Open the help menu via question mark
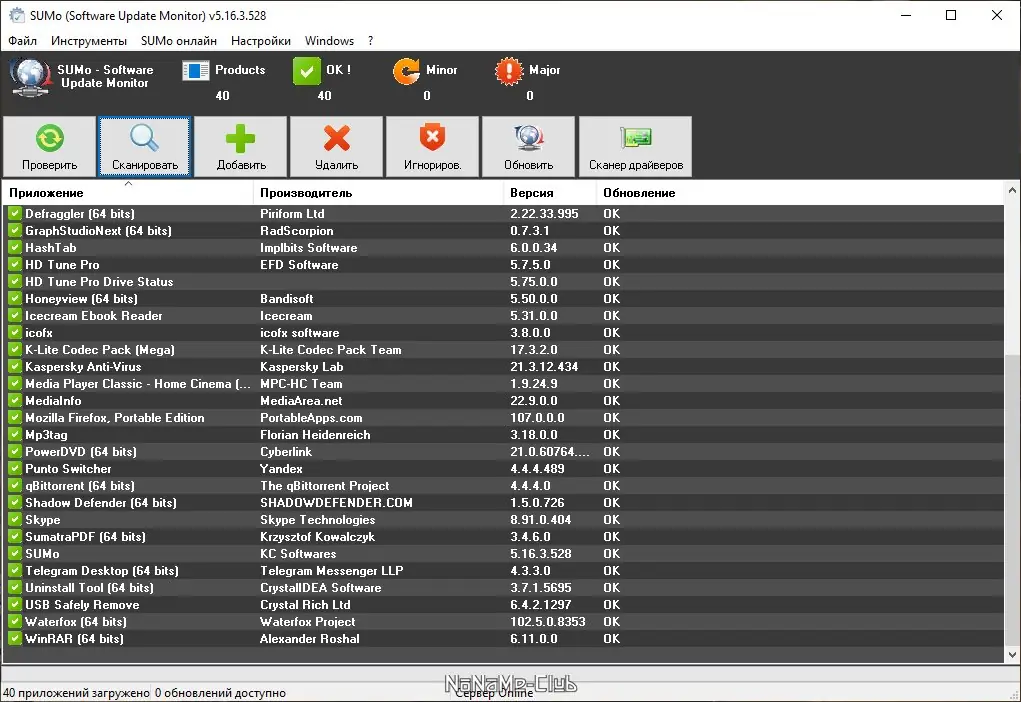The width and height of the screenshot is (1021, 702). coord(369,41)
